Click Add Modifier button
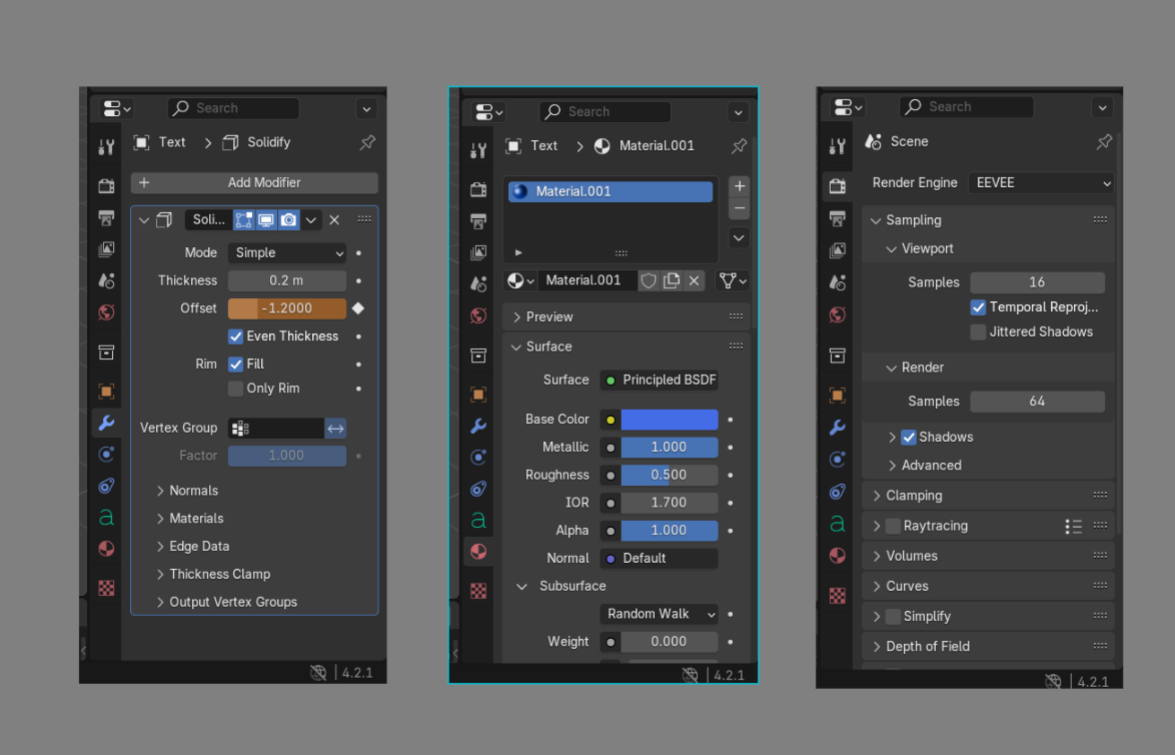1175x755 pixels. click(254, 183)
